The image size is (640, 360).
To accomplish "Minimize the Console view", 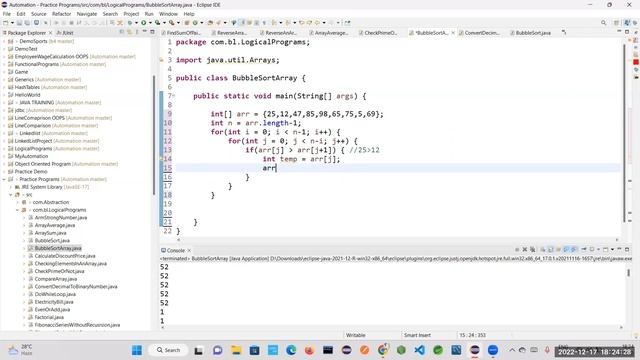I will point(619,249).
